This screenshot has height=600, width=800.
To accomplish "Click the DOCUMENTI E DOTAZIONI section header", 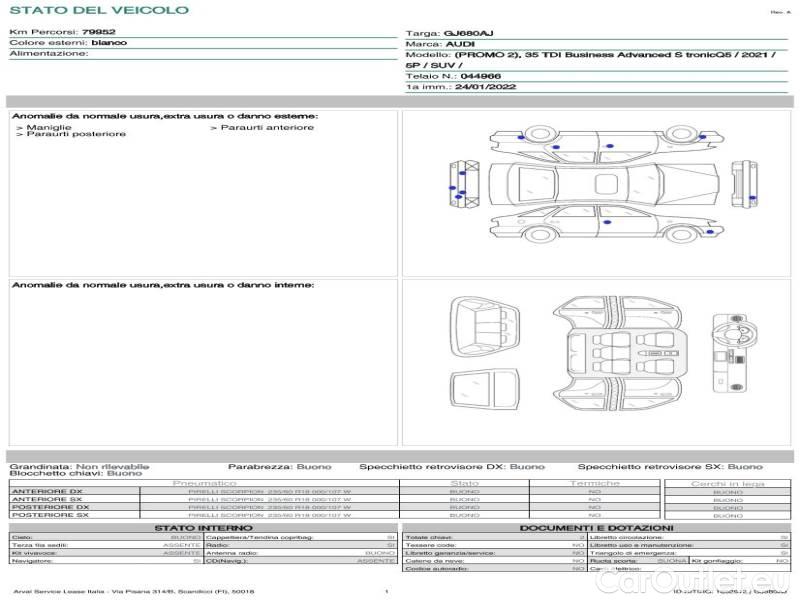I will tap(596, 528).
